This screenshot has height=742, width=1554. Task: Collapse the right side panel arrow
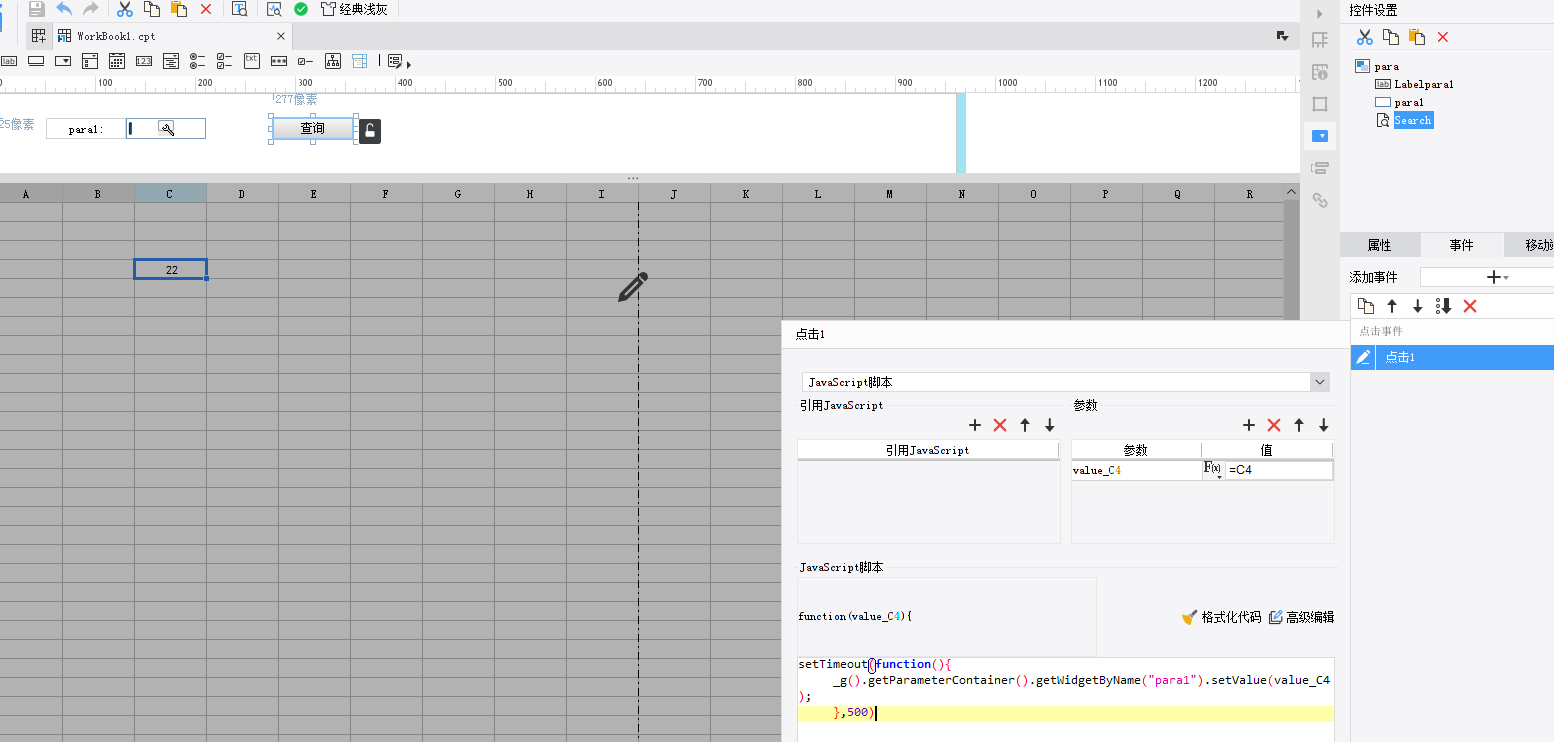[1320, 13]
